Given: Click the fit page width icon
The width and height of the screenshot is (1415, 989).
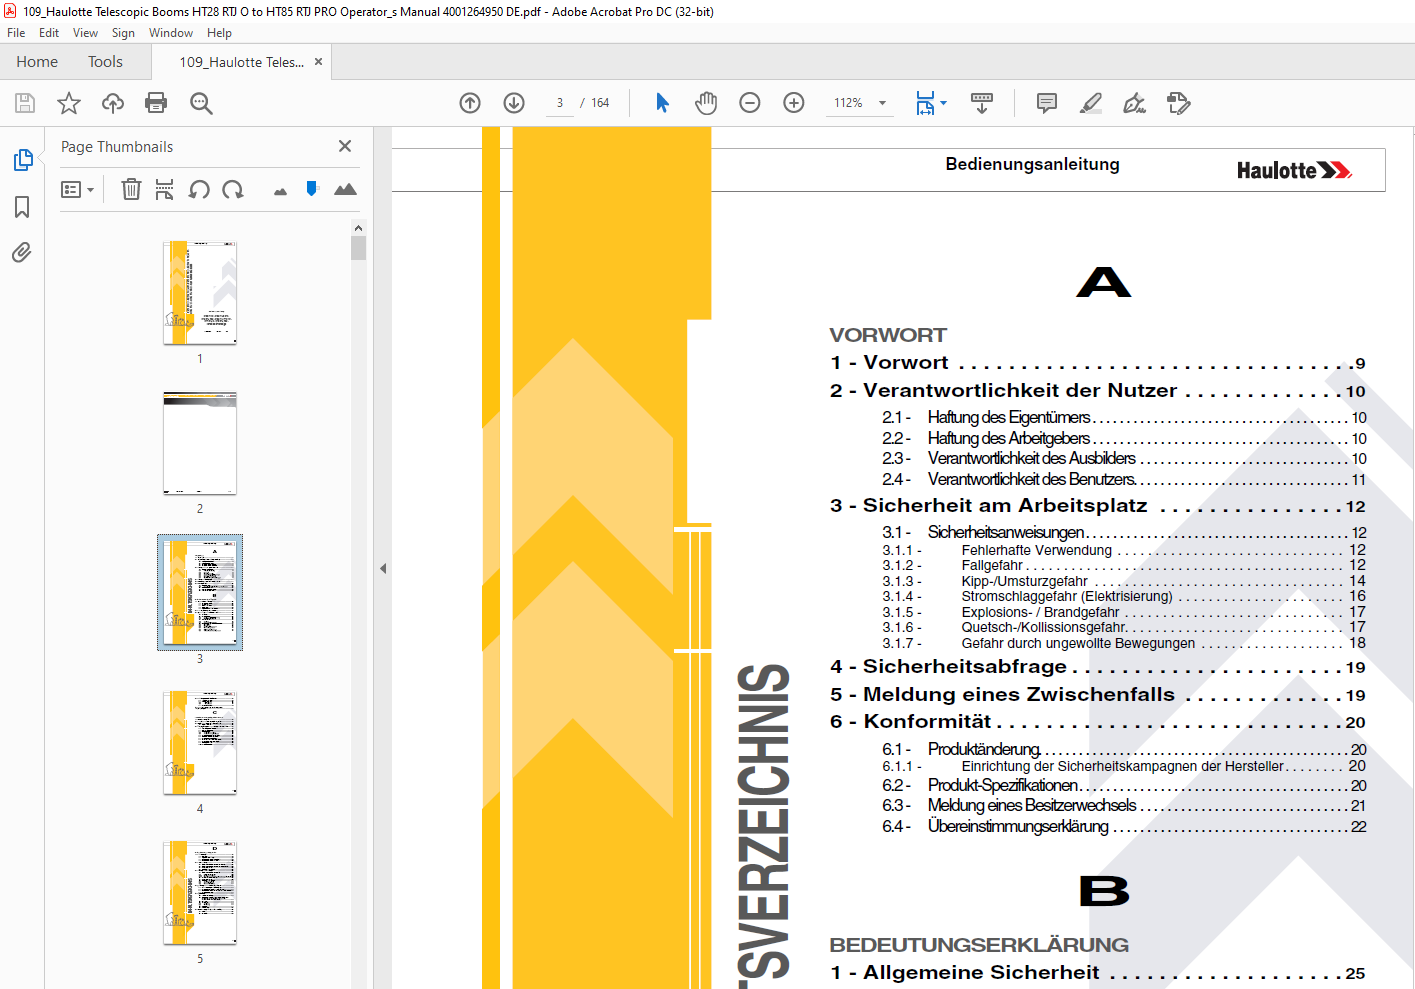Looking at the screenshot, I should (x=925, y=103).
